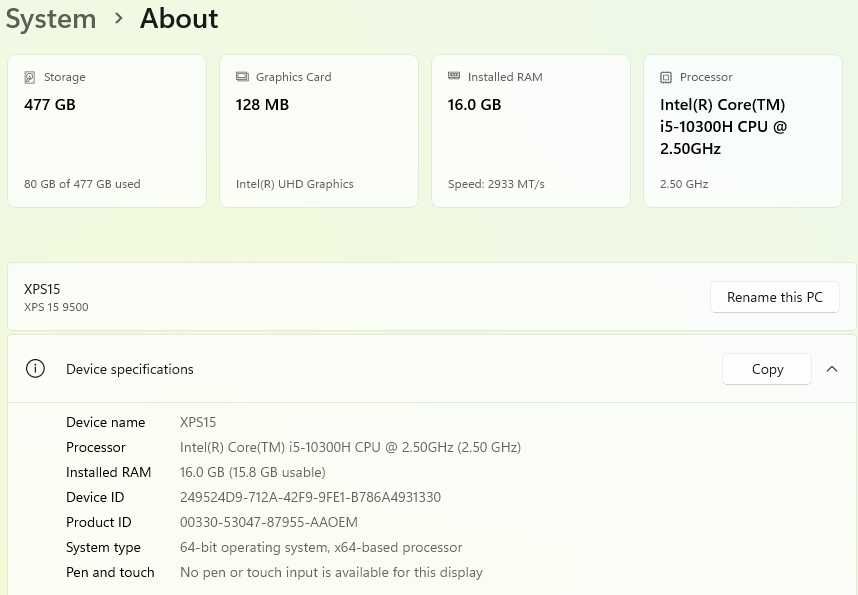Select the About breadcrumb heading
The height and width of the screenshot is (595, 858).
(x=179, y=19)
